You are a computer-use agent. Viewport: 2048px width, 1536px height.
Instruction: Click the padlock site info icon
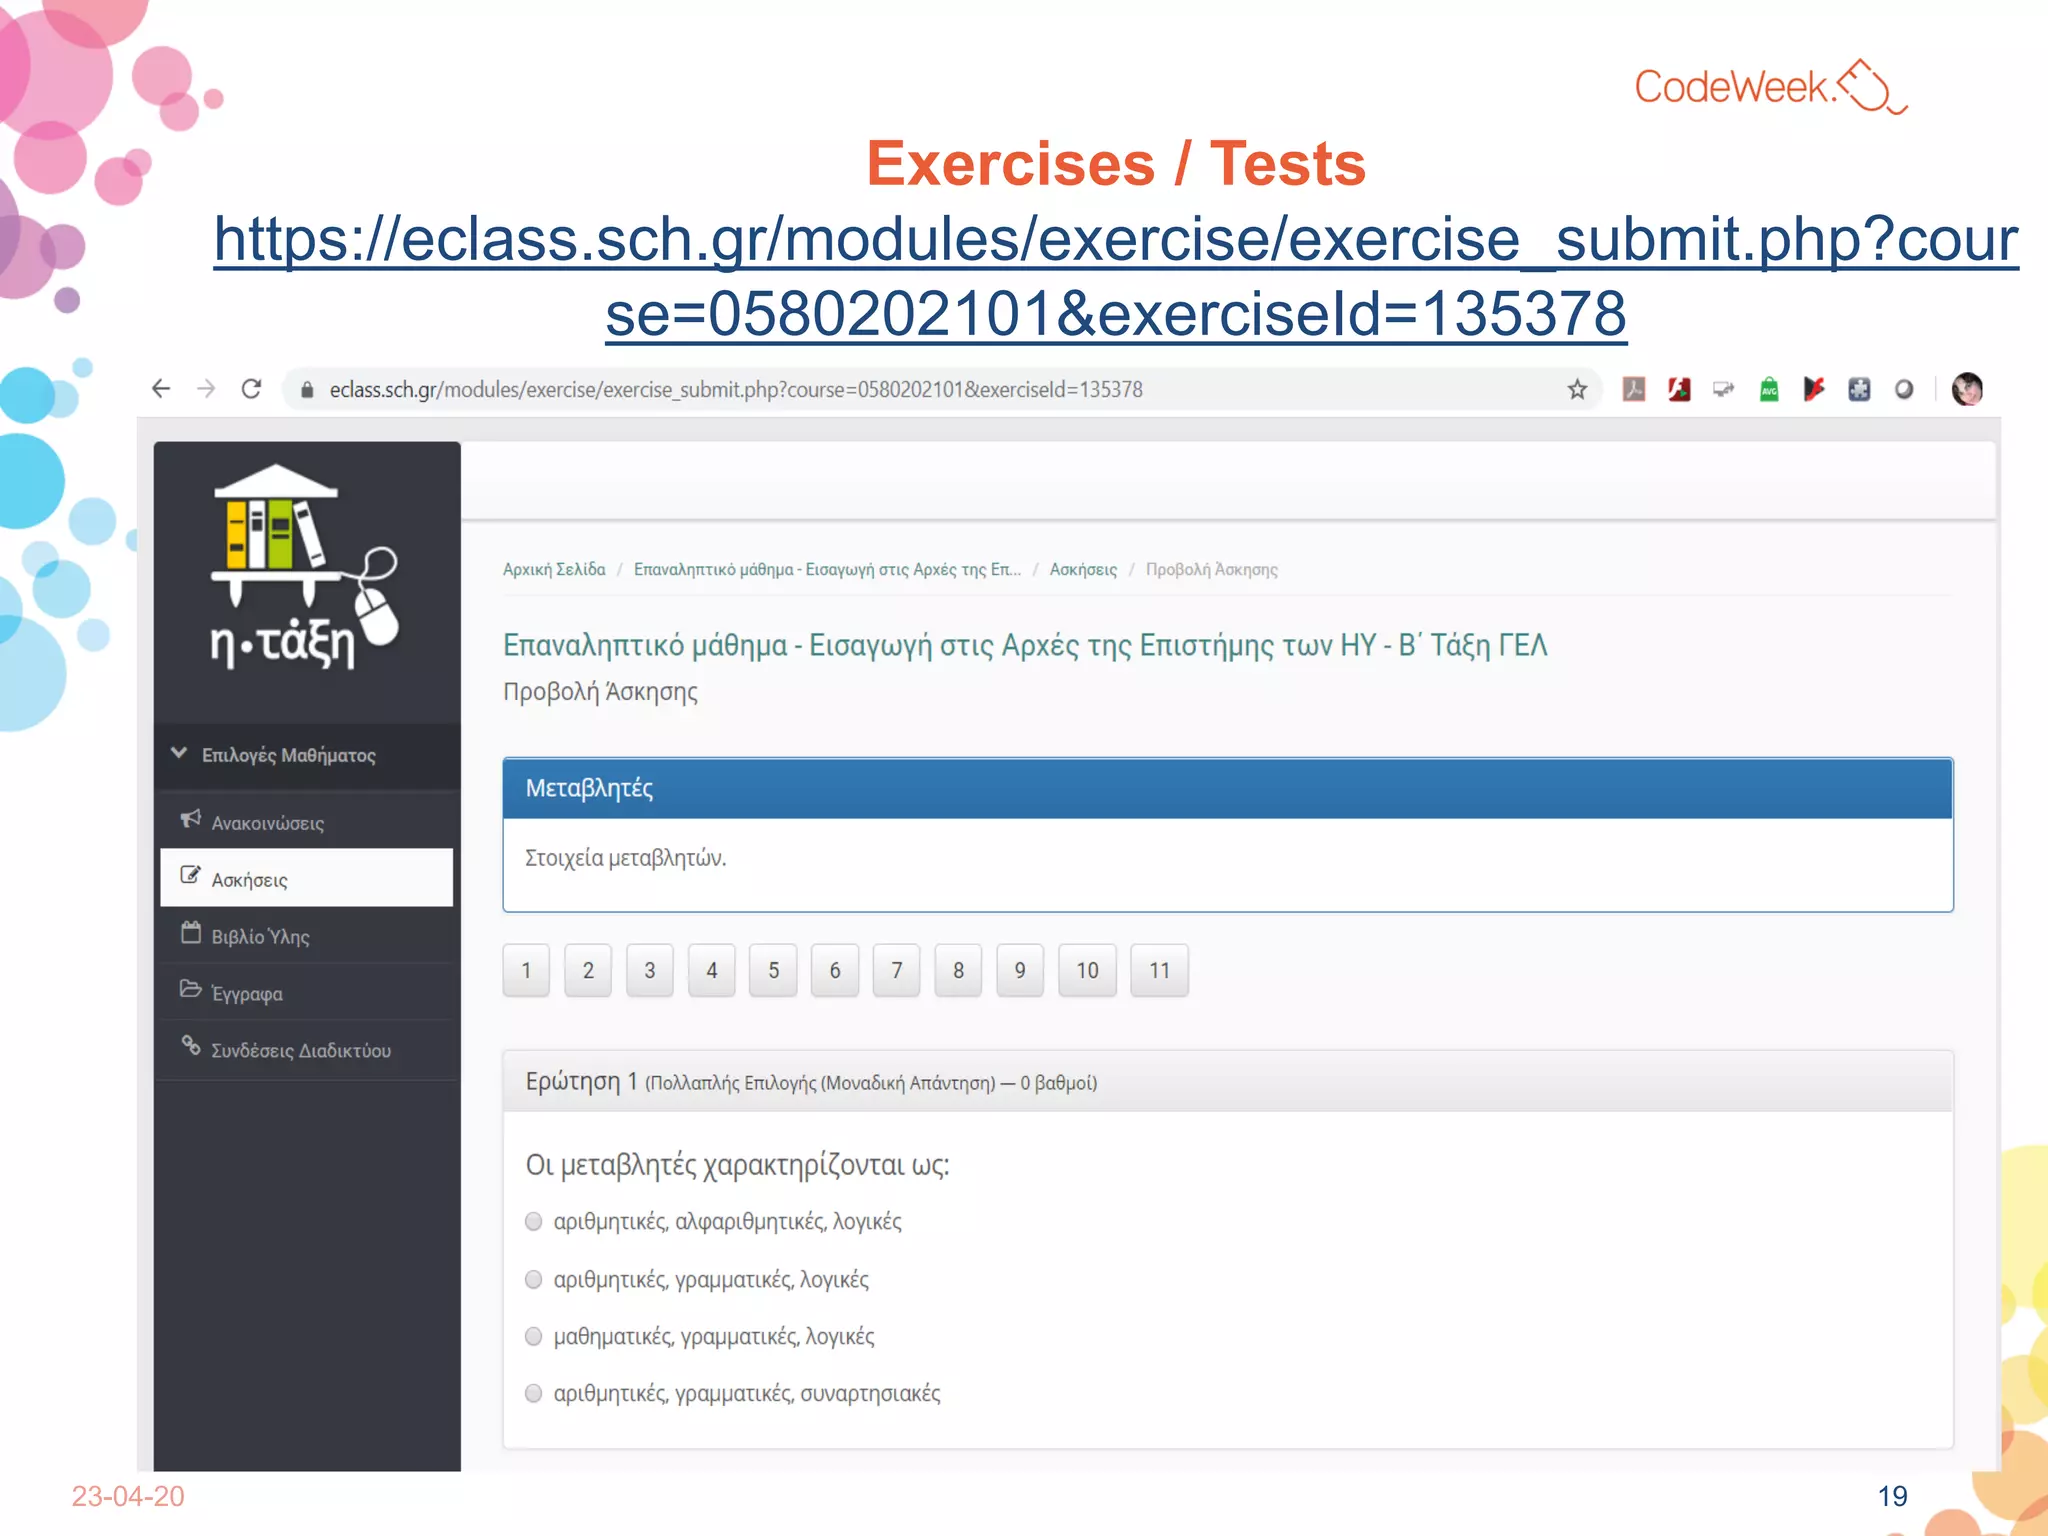click(307, 390)
